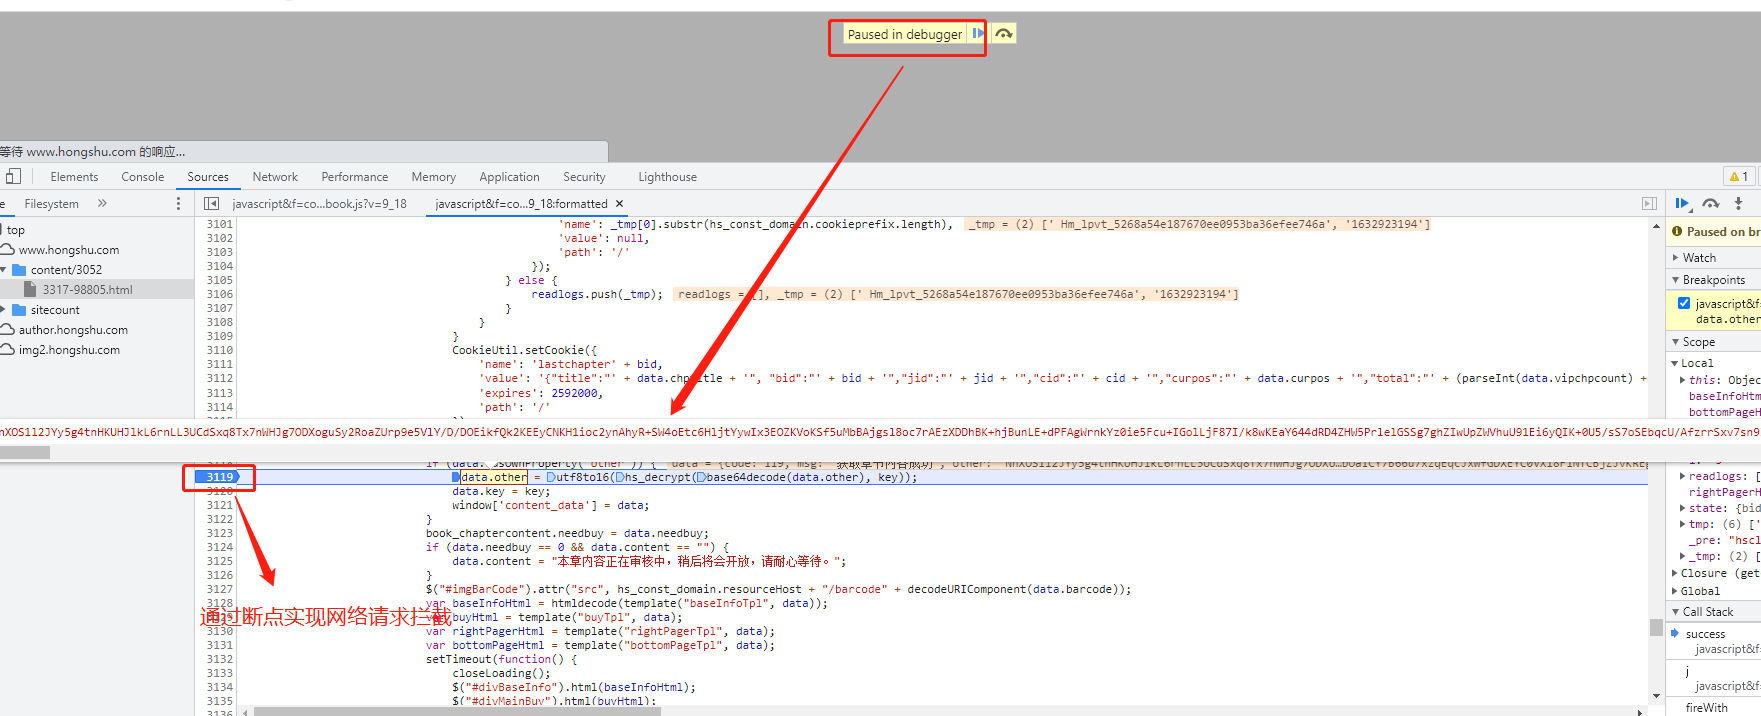Expand the Global scope group
This screenshot has height=716, width=1761.
(1675, 591)
